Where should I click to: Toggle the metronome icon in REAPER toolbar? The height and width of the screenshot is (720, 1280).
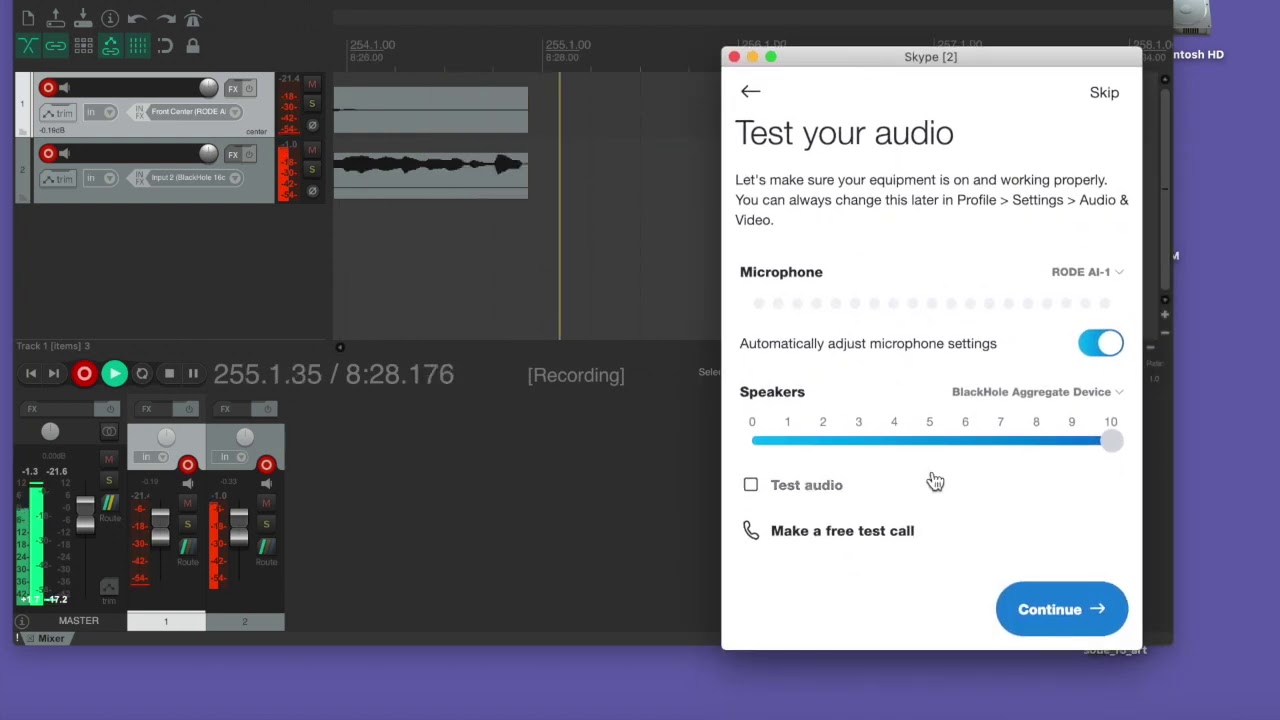pyautogui.click(x=193, y=18)
